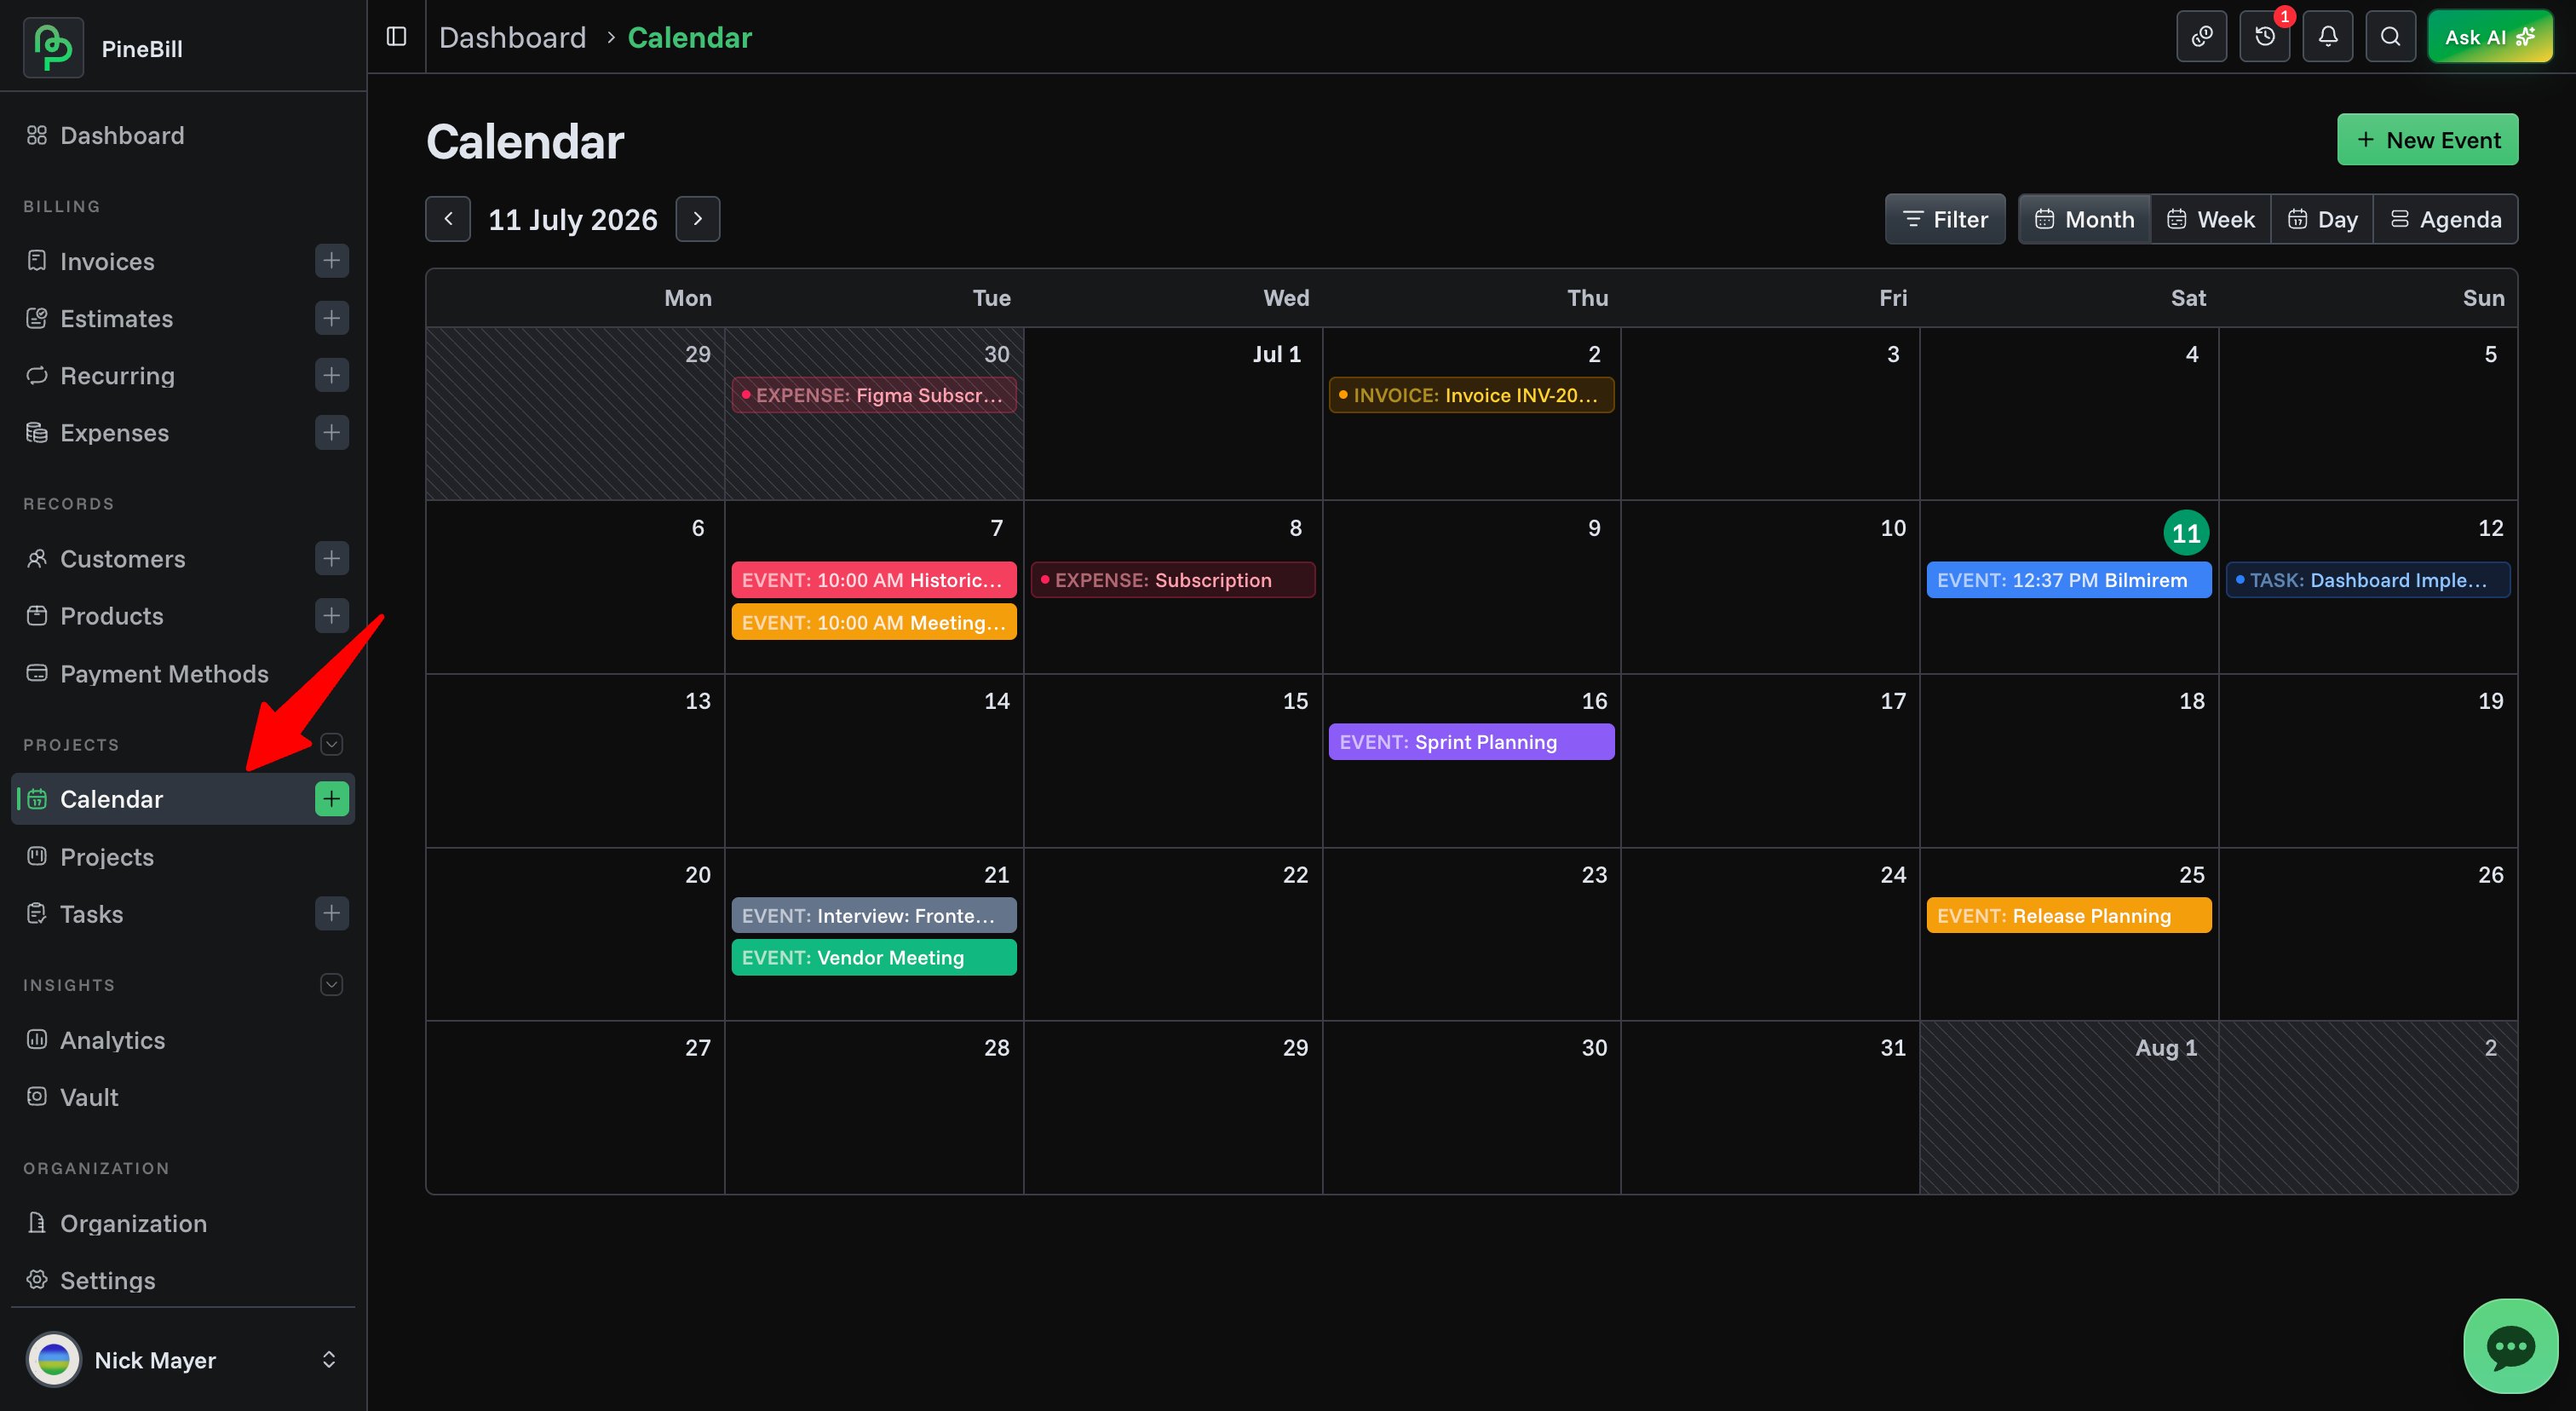
Task: Go to the previous month arrow
Action: click(x=448, y=219)
